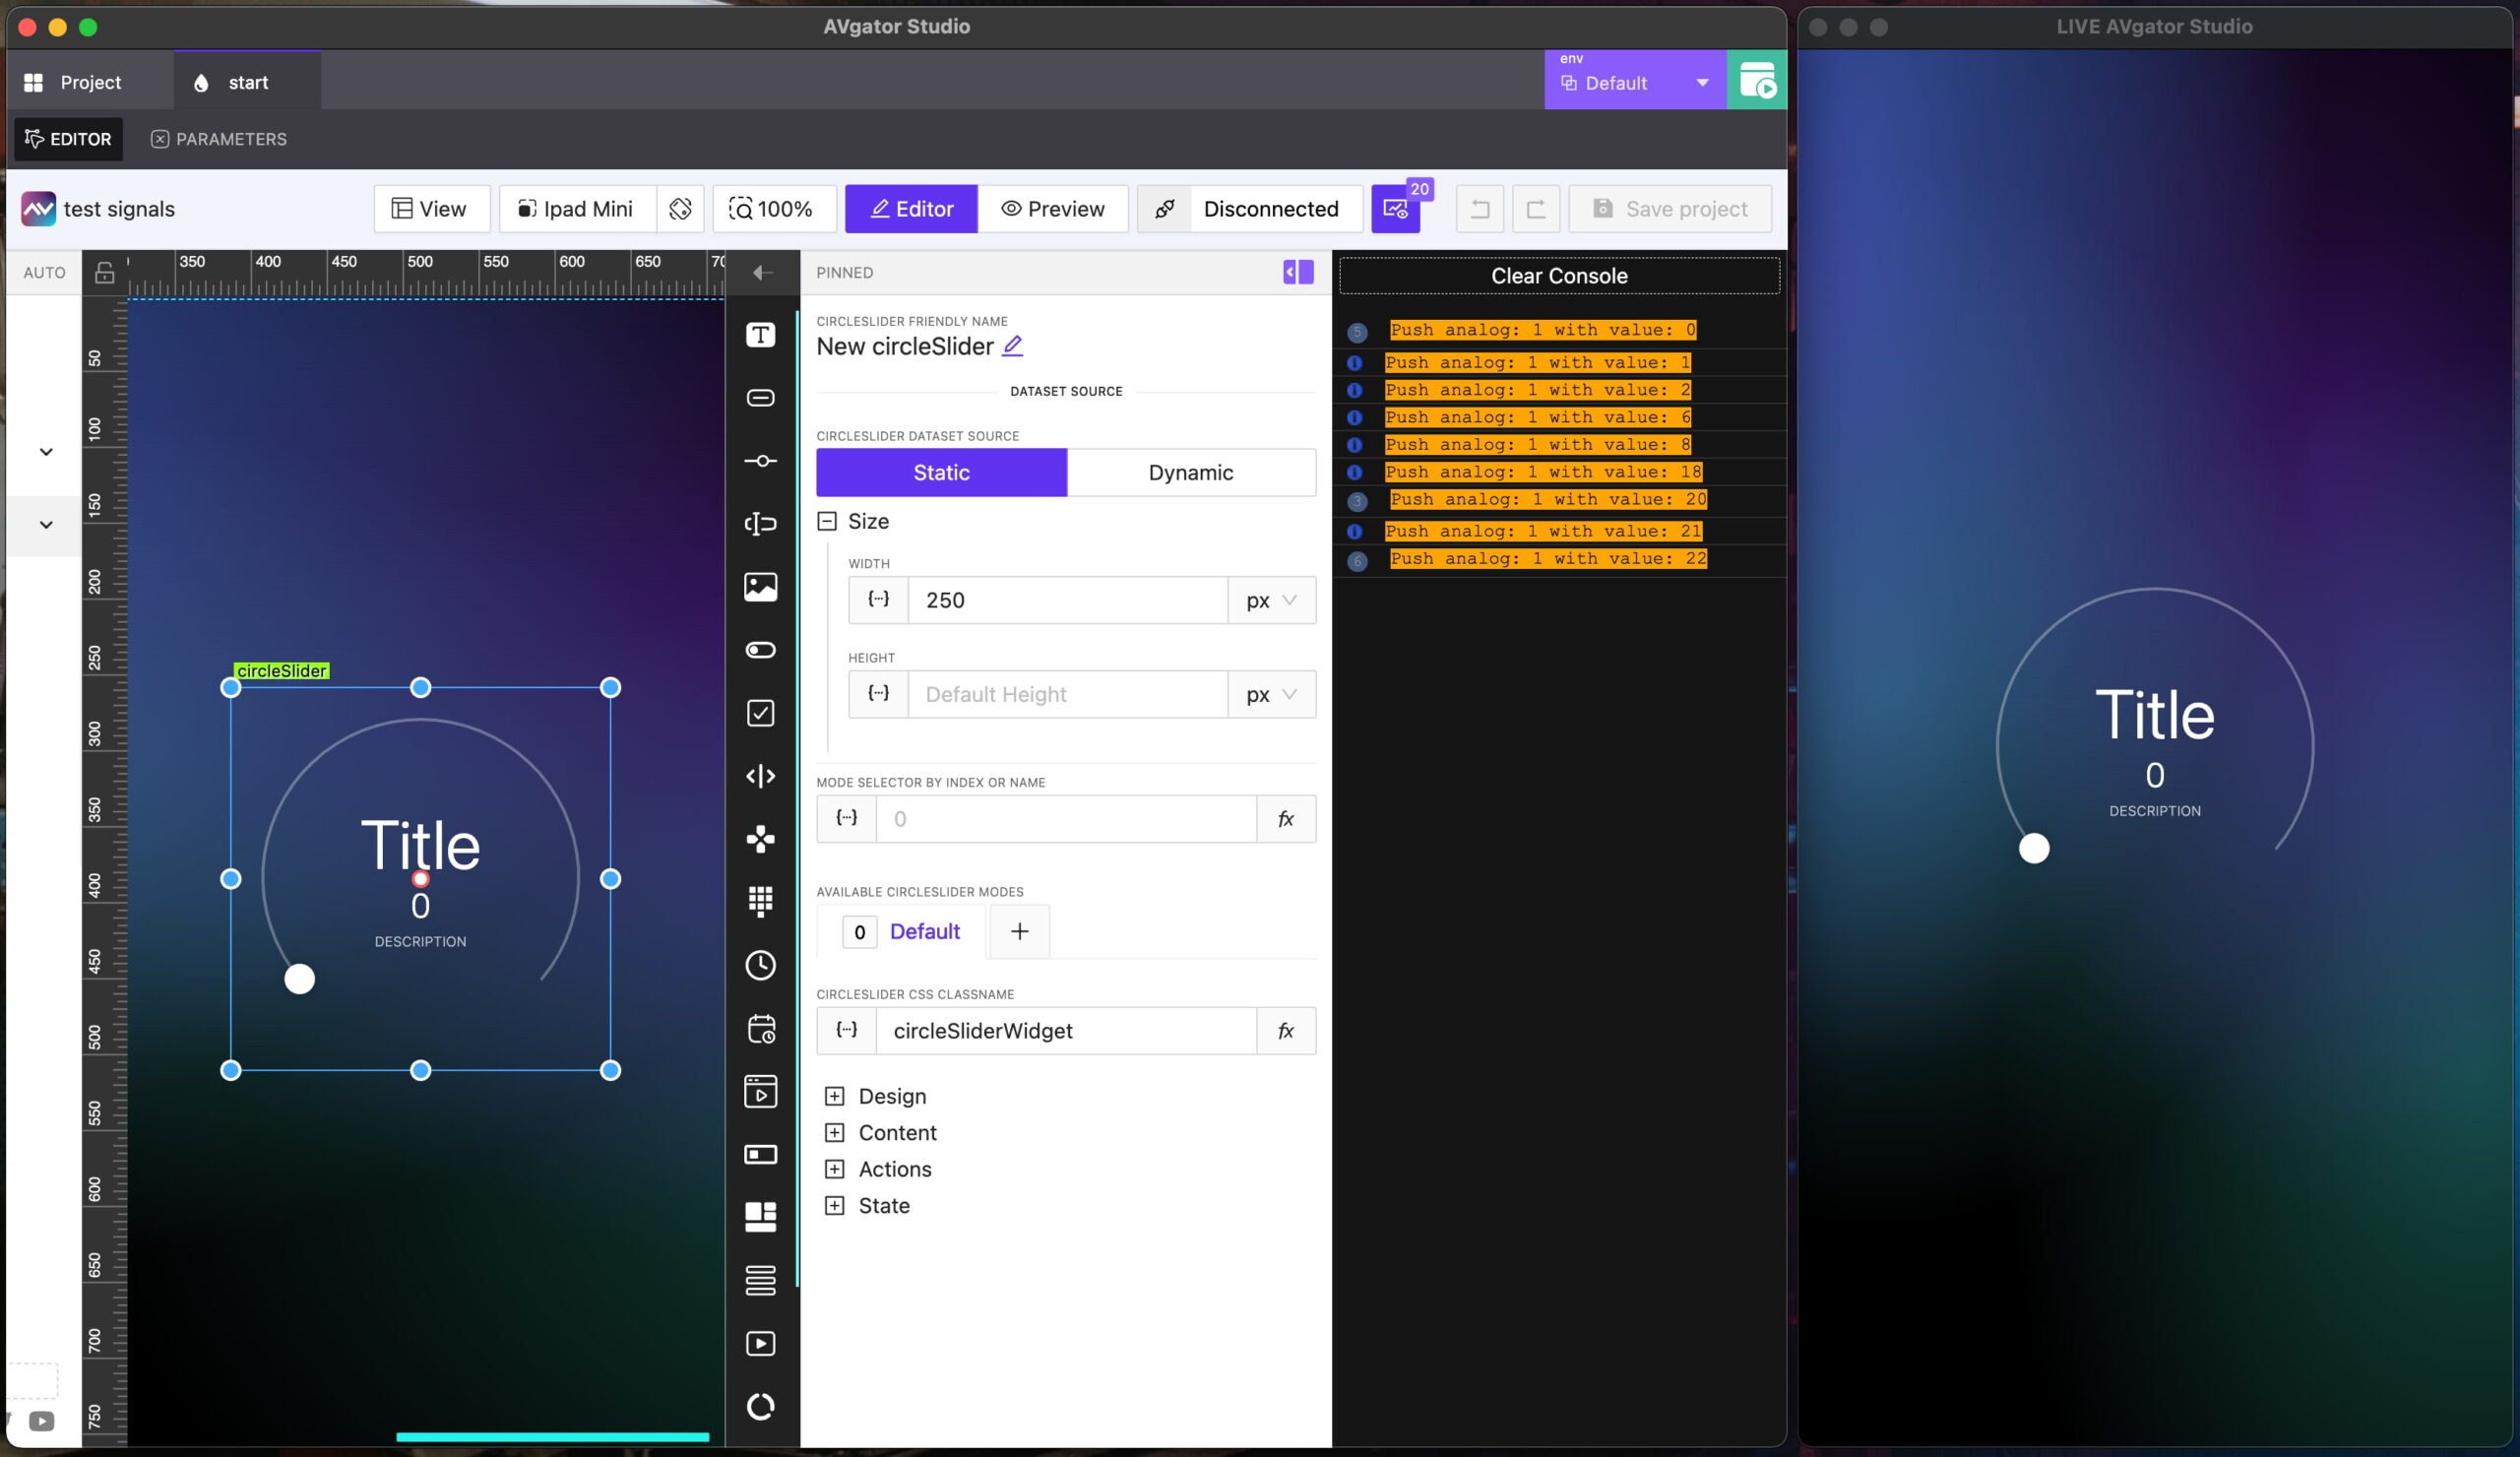Open the code editor widget icon
The height and width of the screenshot is (1457, 2520).
[x=760, y=775]
